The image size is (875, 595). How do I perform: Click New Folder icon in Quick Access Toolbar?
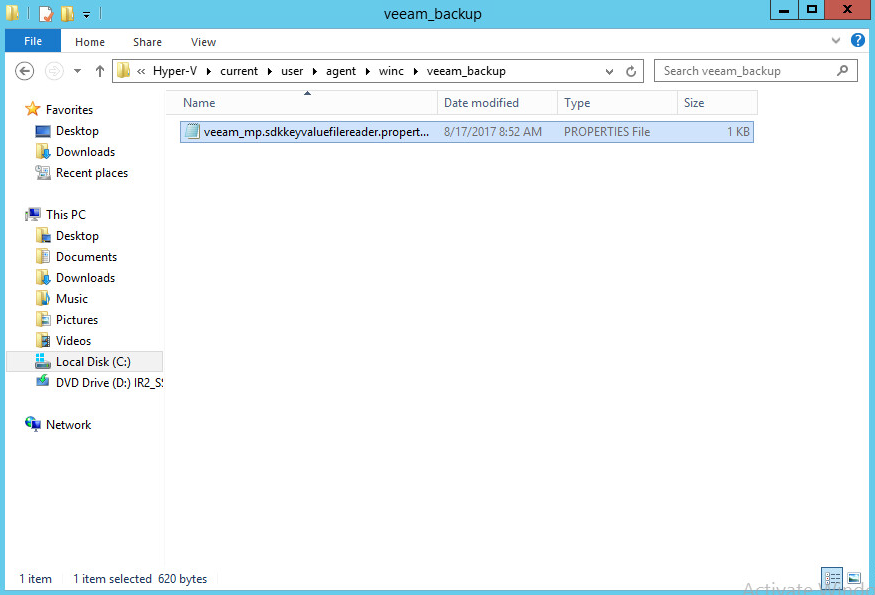(67, 14)
